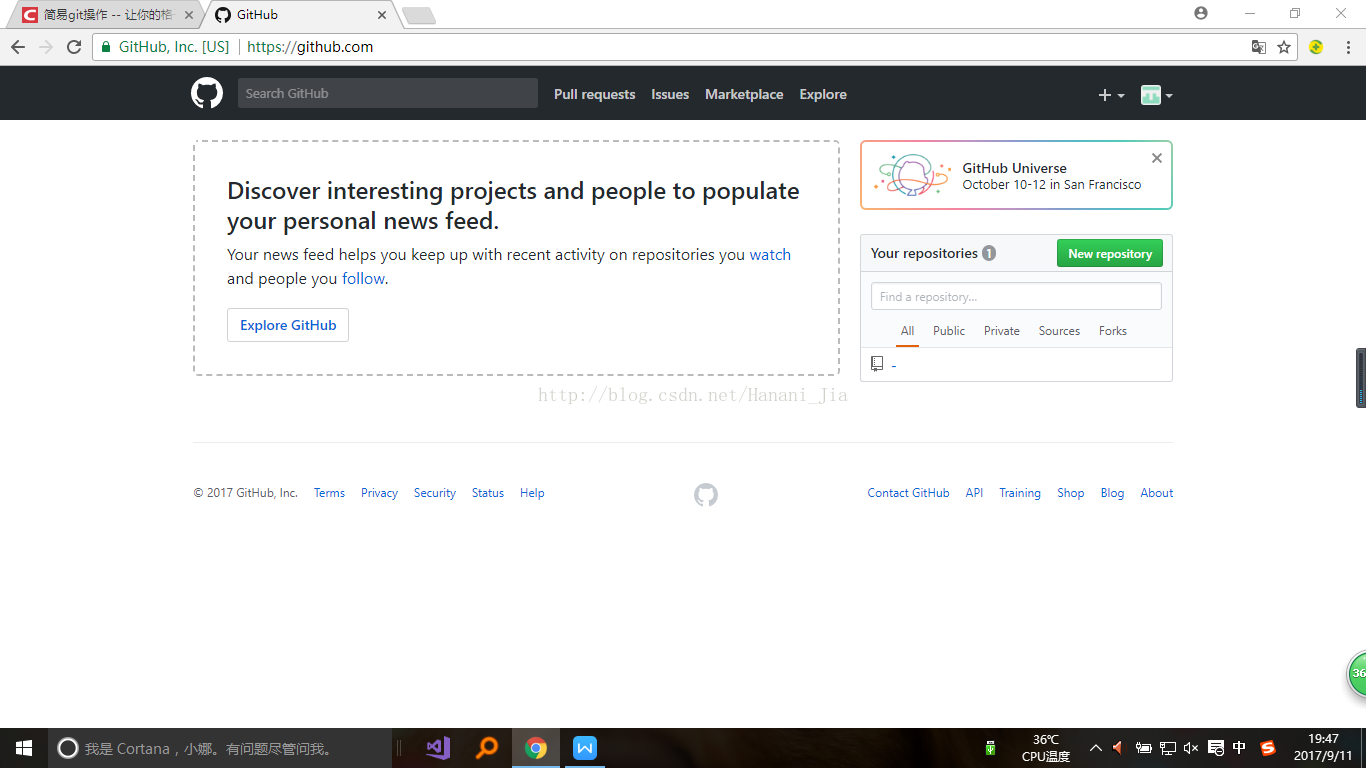Click the footer GitHub mark logo
This screenshot has height=768, width=1366.
click(x=706, y=494)
